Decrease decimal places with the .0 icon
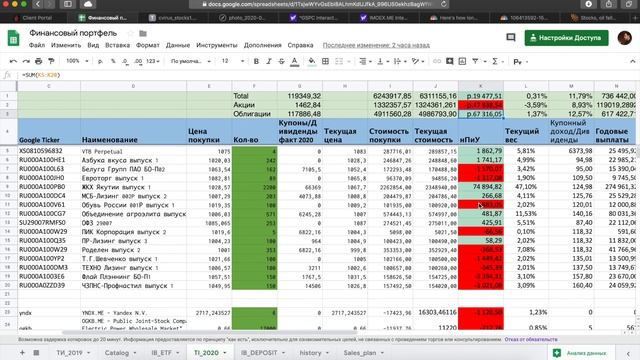Viewport: 640px width, 360px height. tap(125, 61)
